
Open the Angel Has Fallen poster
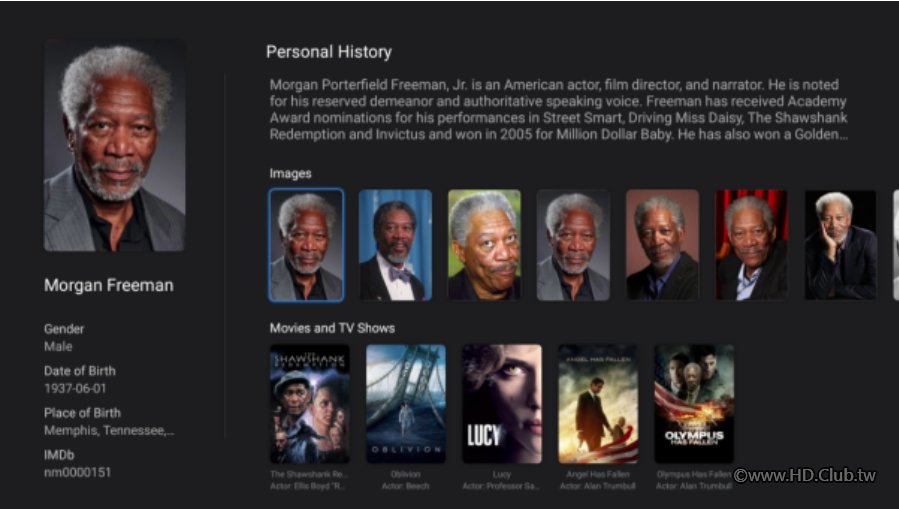click(598, 404)
